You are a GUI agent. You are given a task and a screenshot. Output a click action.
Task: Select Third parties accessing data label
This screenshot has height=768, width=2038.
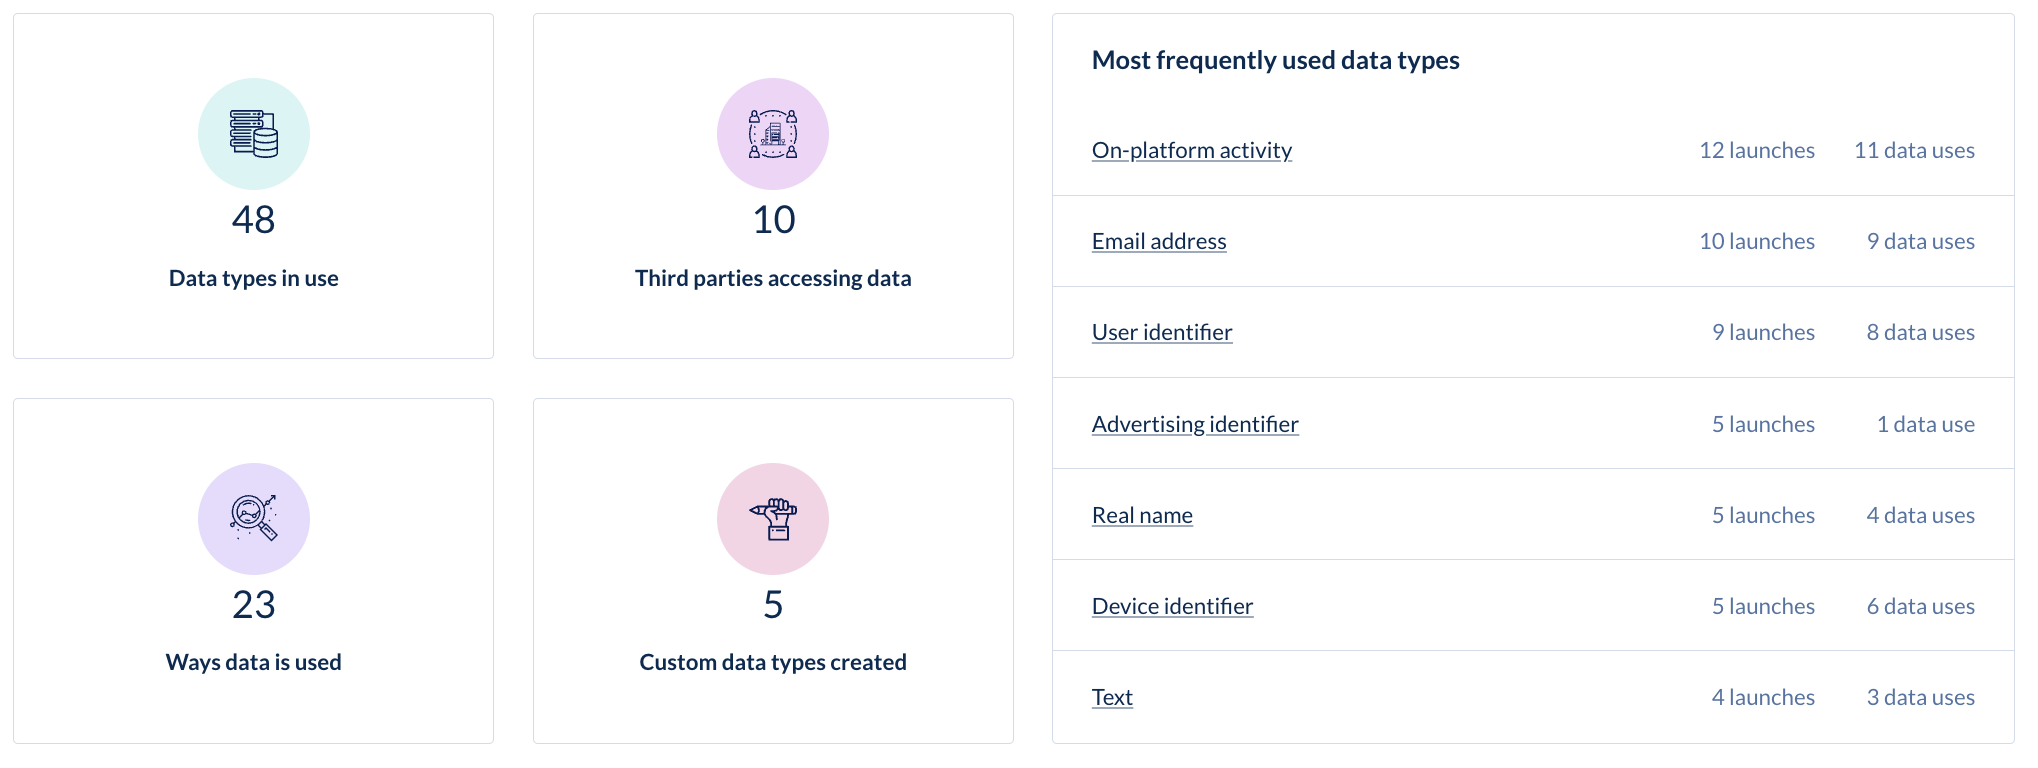(773, 278)
